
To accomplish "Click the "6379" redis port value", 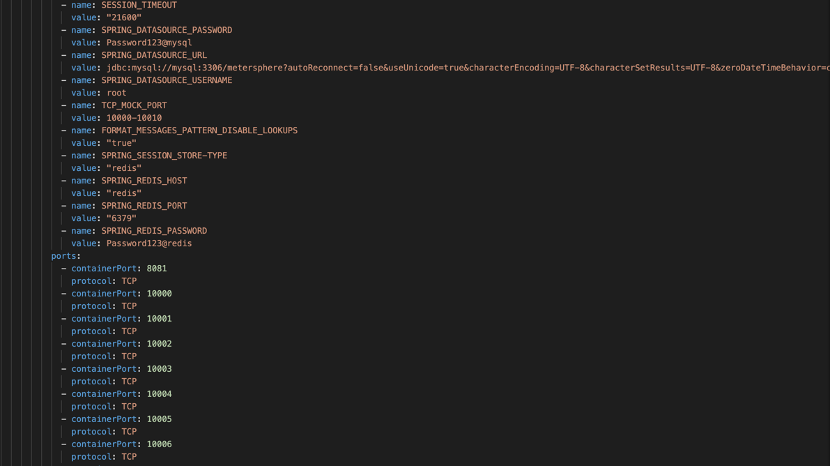I will coord(121,218).
